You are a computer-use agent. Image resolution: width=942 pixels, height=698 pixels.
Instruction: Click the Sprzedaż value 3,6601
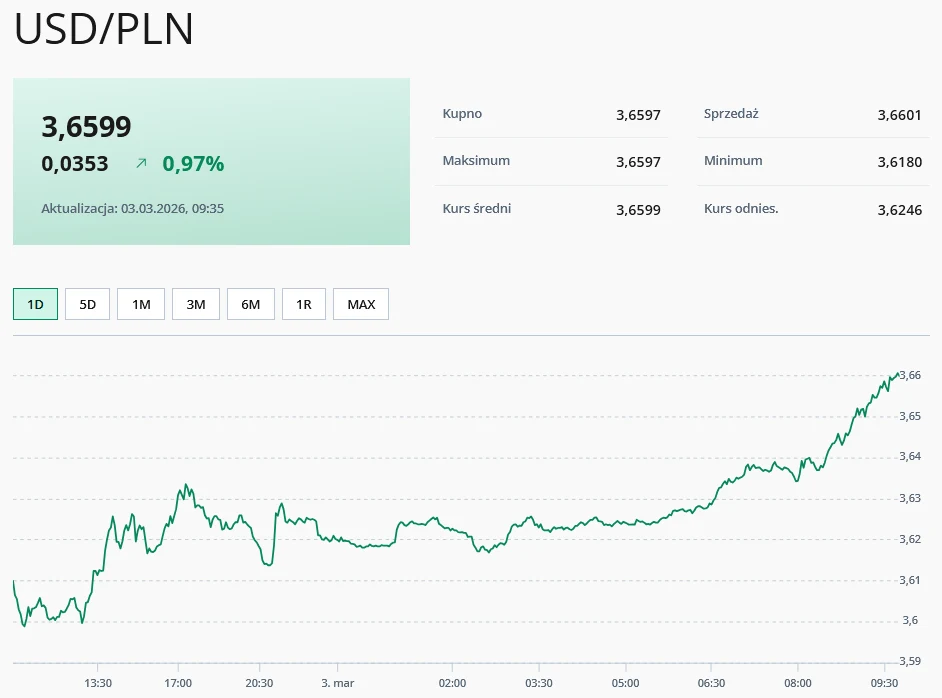[899, 115]
